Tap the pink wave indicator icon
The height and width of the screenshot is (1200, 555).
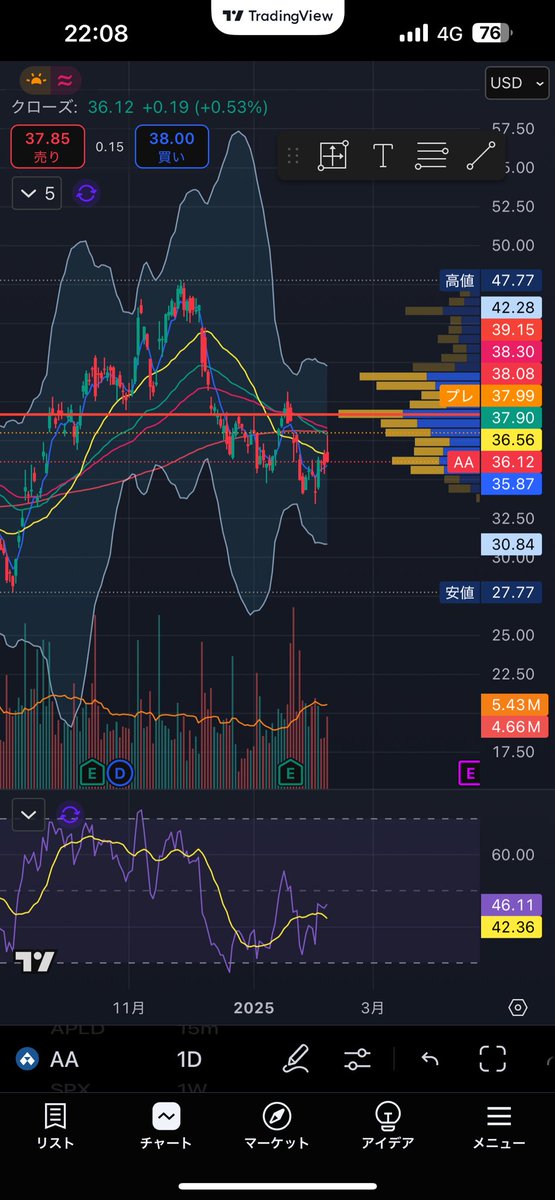pyautogui.click(x=65, y=81)
